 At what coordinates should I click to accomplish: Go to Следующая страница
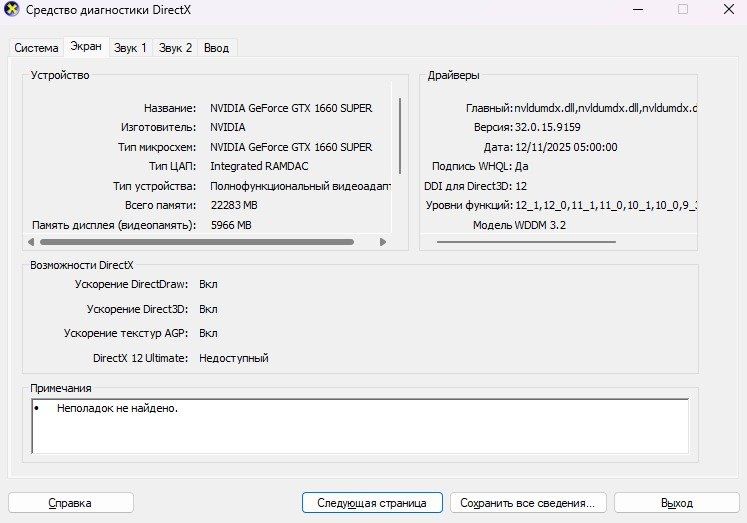[x=372, y=503]
